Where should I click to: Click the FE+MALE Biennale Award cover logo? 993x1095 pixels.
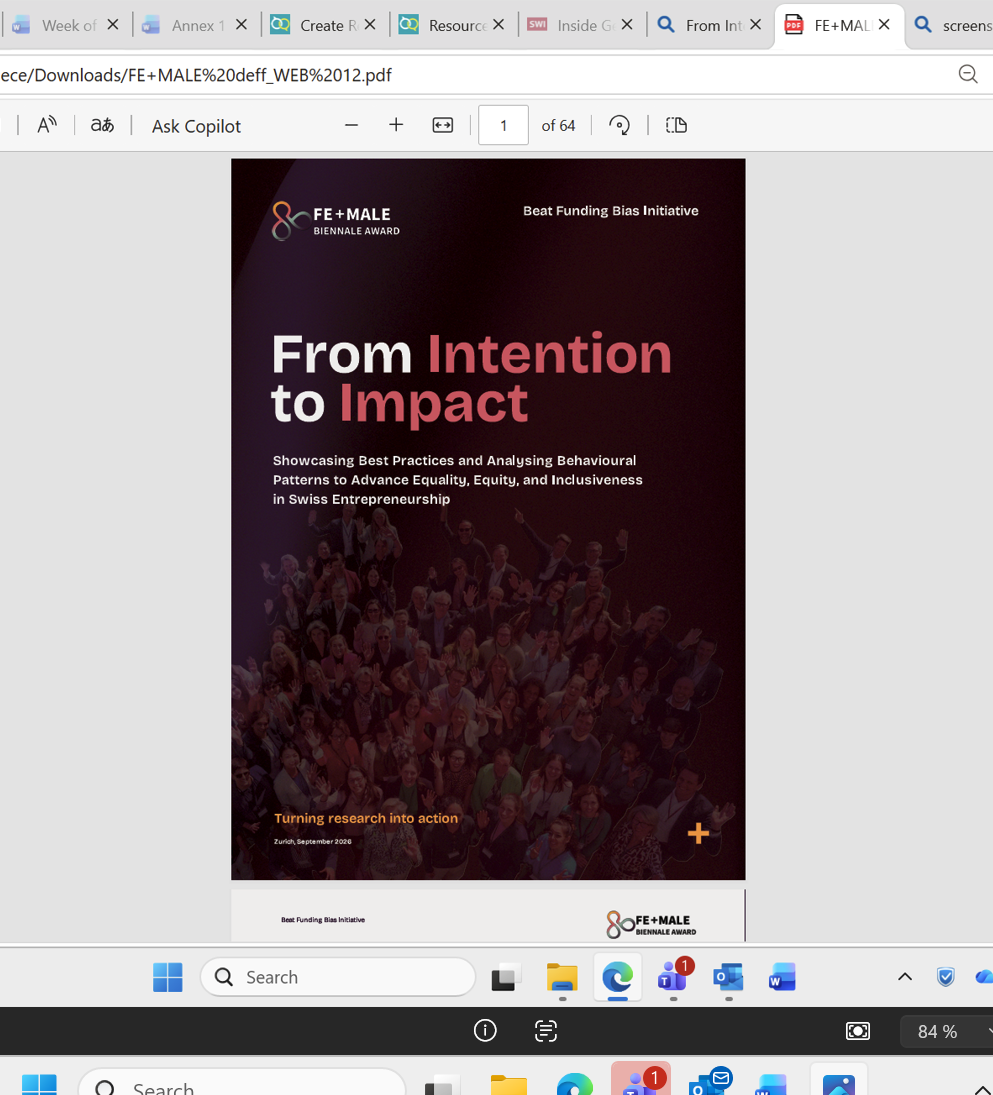point(336,221)
